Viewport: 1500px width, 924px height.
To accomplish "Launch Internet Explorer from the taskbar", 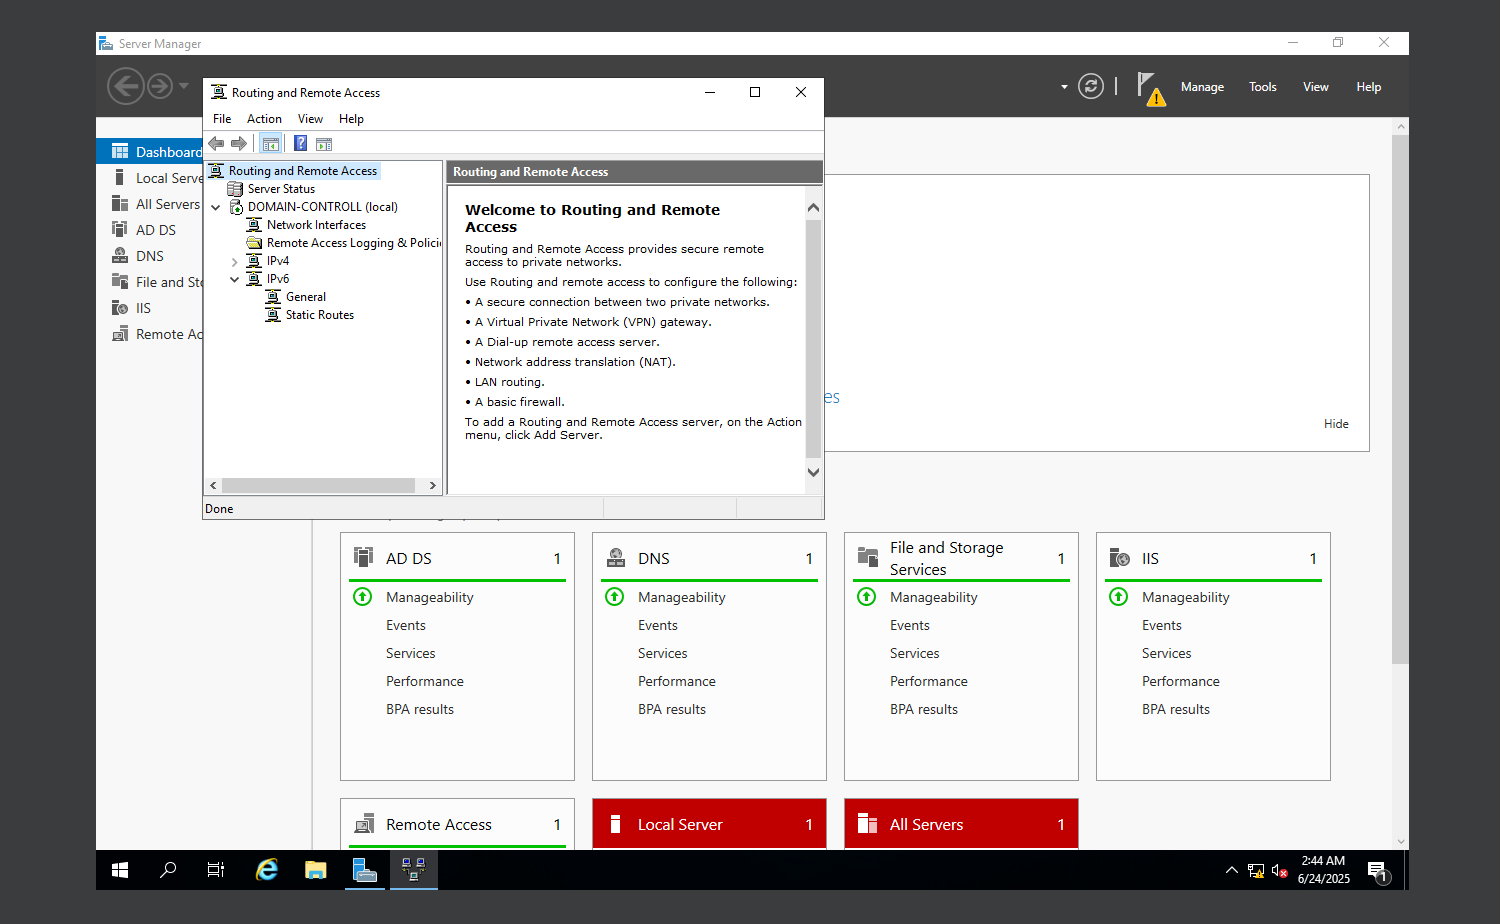I will pos(266,870).
